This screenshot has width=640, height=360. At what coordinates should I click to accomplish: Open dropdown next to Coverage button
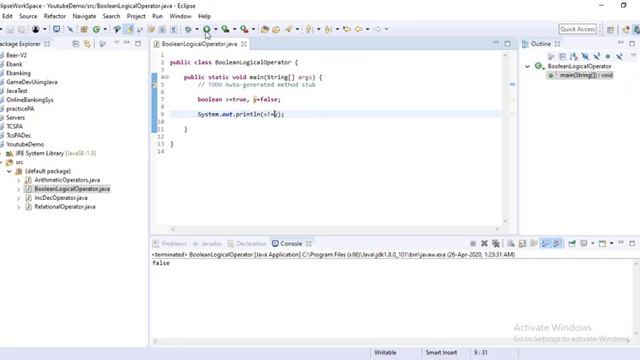234,29
